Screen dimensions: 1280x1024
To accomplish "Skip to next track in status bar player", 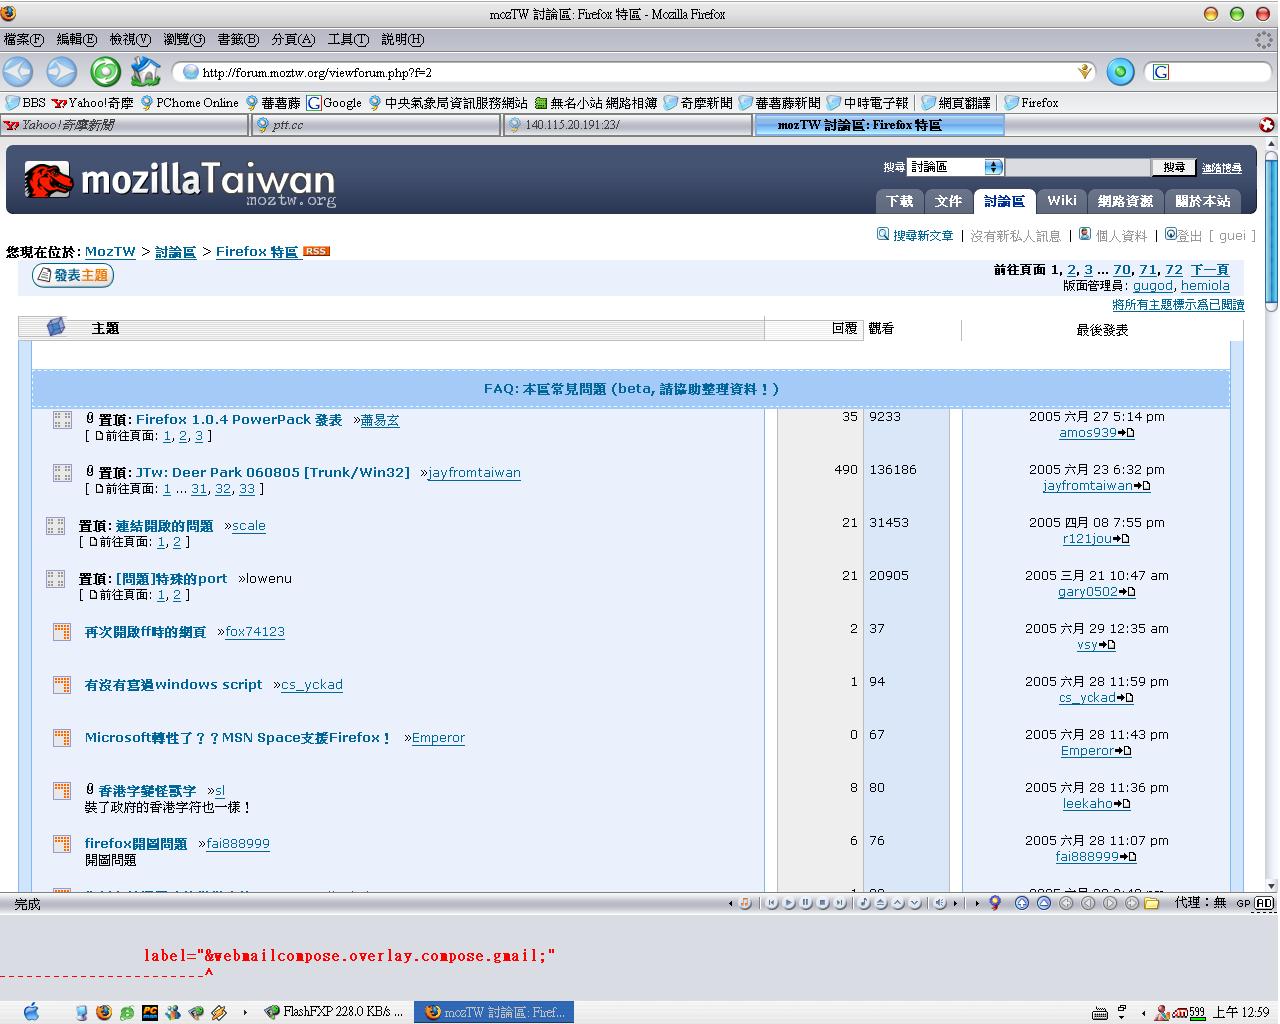I will (840, 903).
